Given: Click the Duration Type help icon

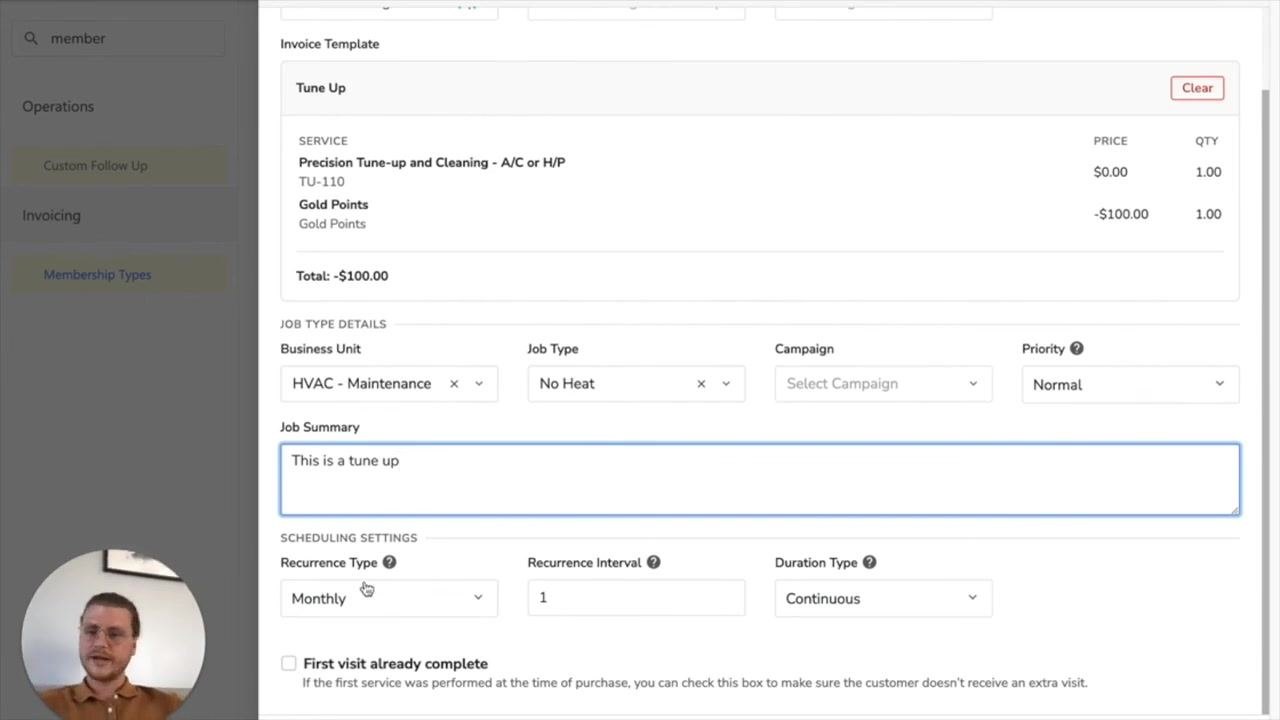Looking at the screenshot, I should coord(869,562).
